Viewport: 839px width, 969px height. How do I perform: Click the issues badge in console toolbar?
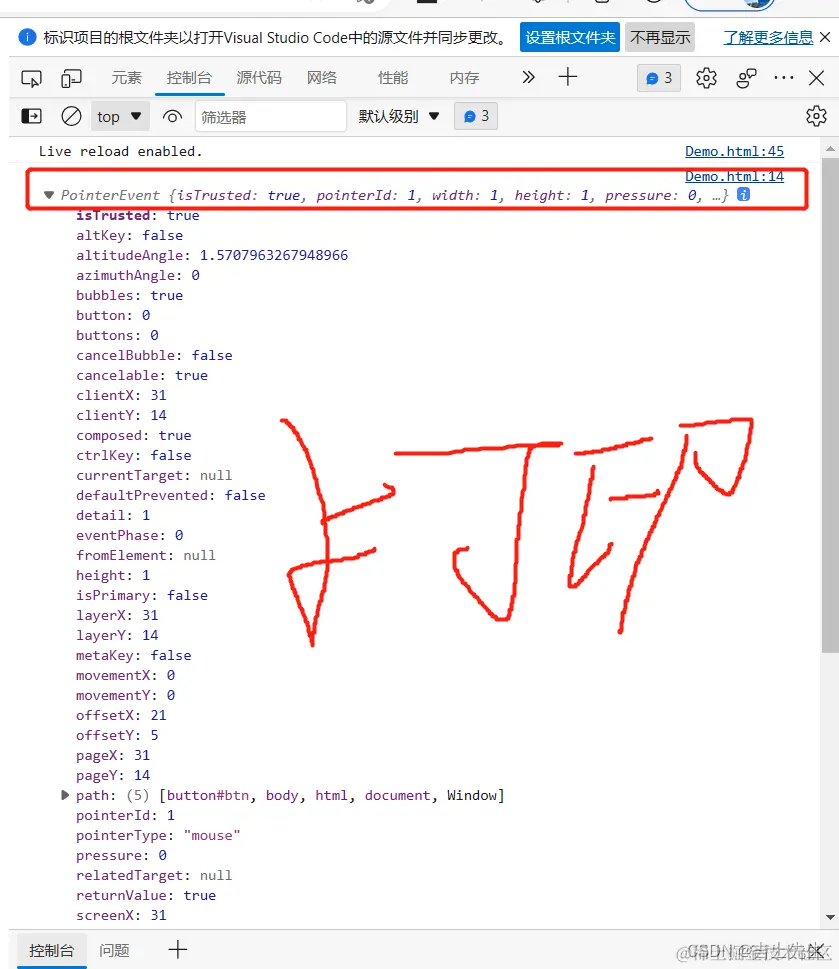coord(476,116)
